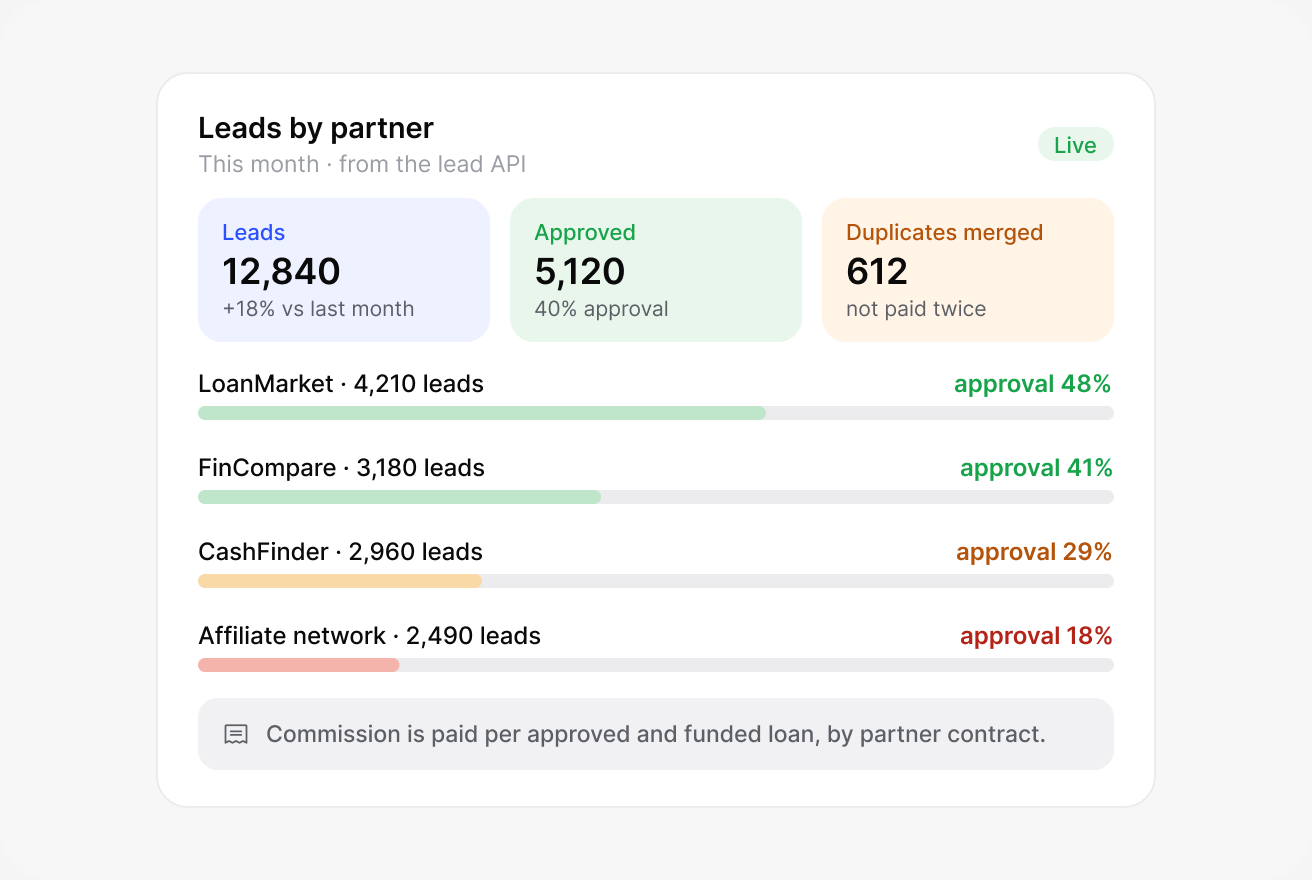Click the "not paid twice" text
The image size is (1312, 880).
pyautogui.click(x=916, y=309)
